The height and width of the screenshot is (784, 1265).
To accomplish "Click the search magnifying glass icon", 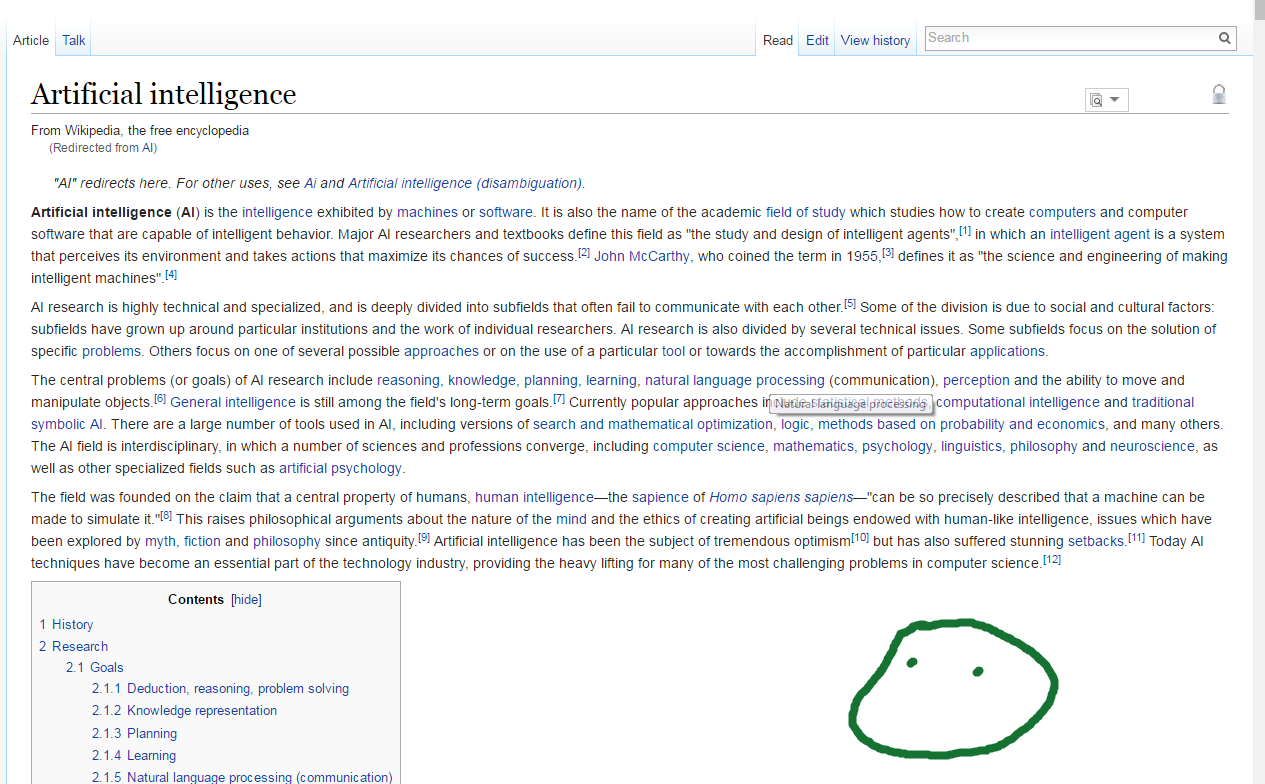I will click(x=1224, y=38).
